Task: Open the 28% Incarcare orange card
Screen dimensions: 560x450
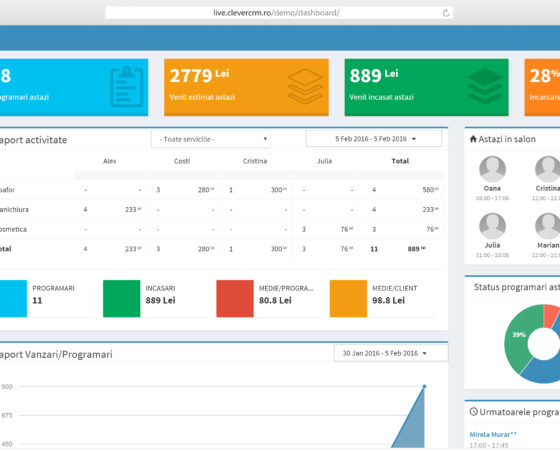Action: click(x=542, y=87)
